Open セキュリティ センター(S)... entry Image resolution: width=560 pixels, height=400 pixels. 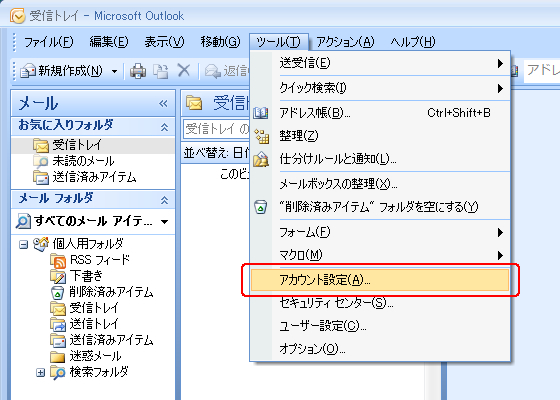(380, 303)
